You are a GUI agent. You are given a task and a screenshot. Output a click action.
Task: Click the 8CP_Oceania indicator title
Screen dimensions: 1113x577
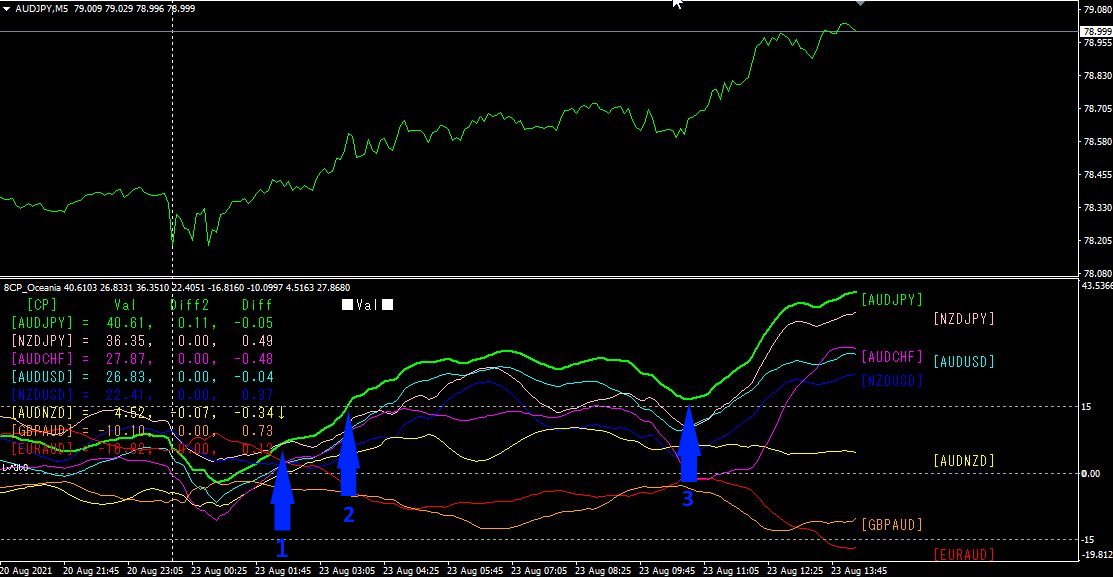(33, 287)
